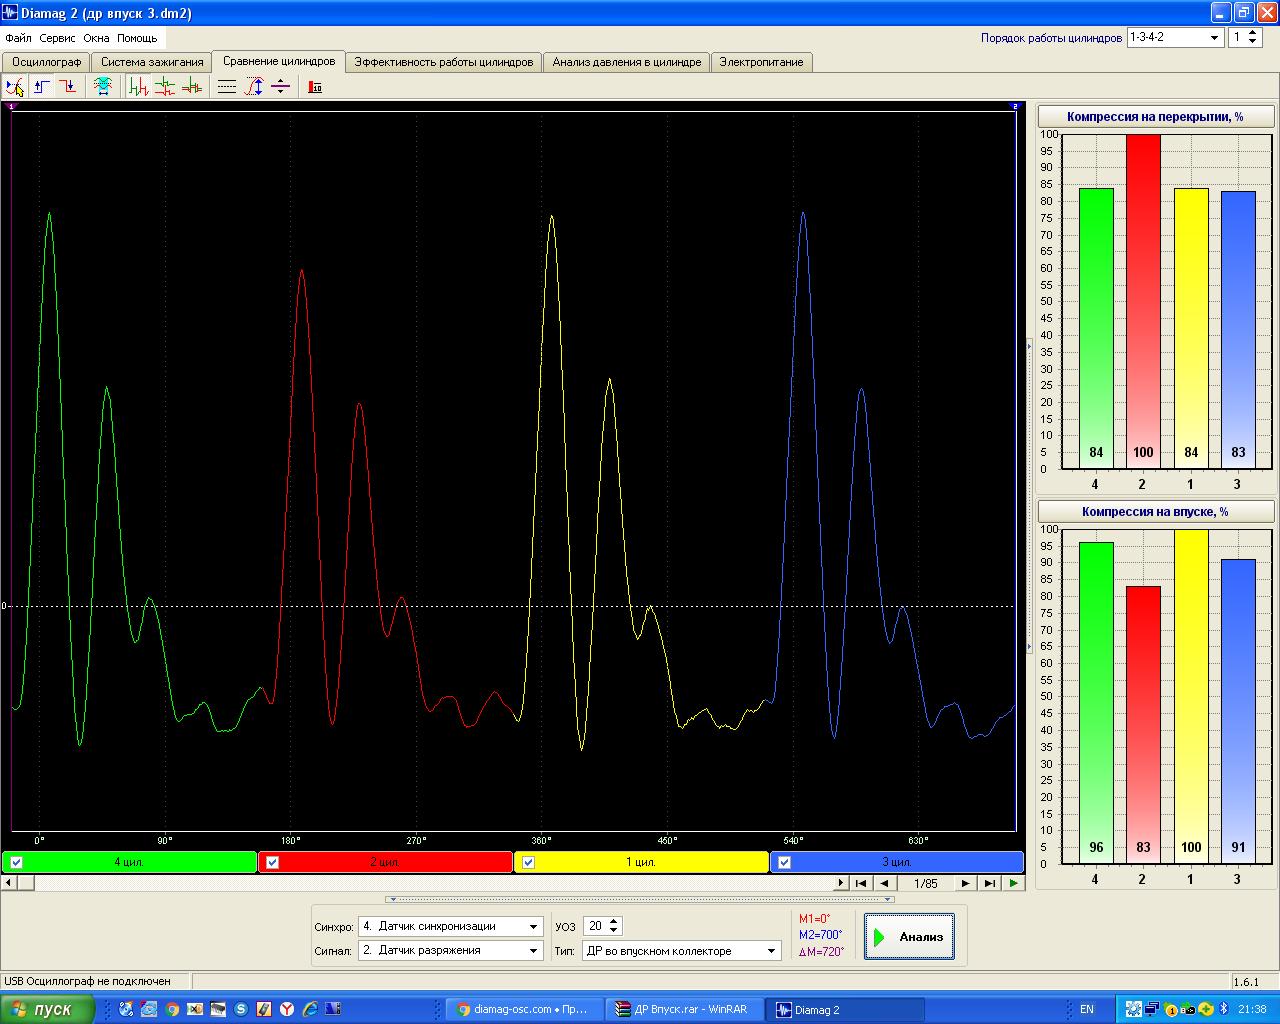Start green playback of frames

[x=1014, y=883]
